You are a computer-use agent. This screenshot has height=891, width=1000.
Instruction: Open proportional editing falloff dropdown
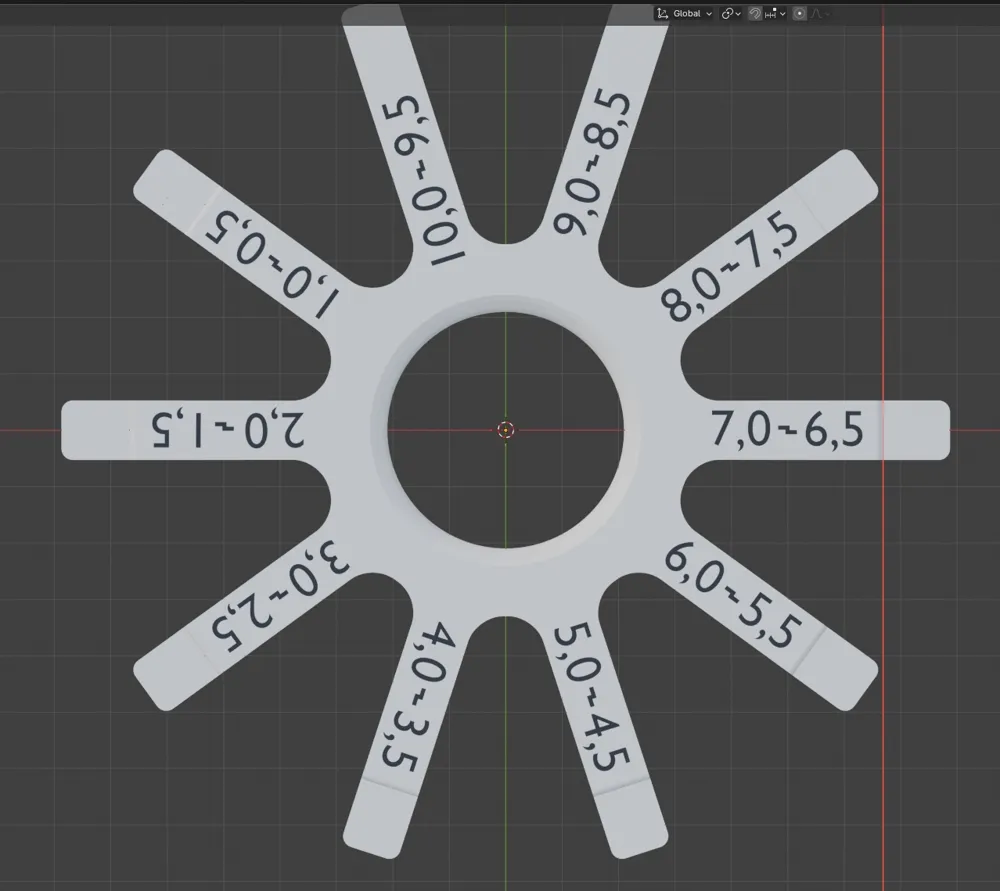tap(820, 13)
